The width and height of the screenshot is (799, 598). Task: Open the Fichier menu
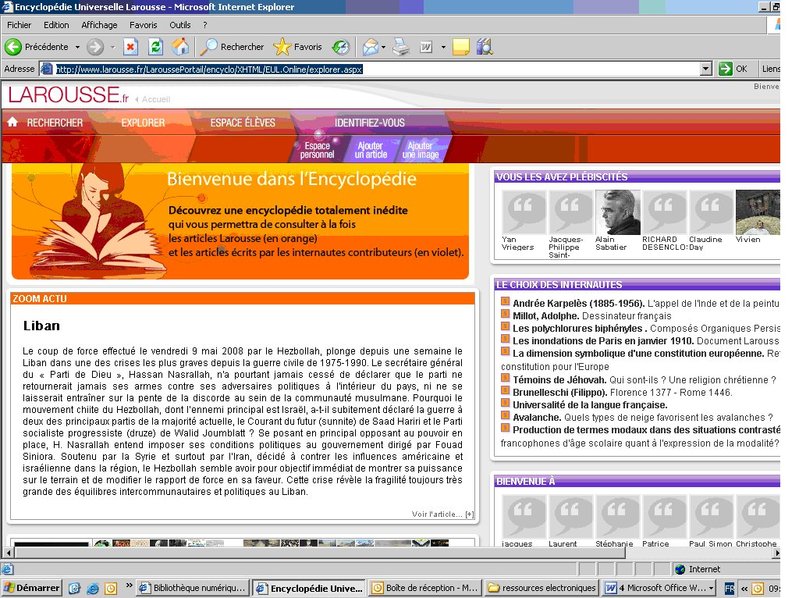(19, 25)
